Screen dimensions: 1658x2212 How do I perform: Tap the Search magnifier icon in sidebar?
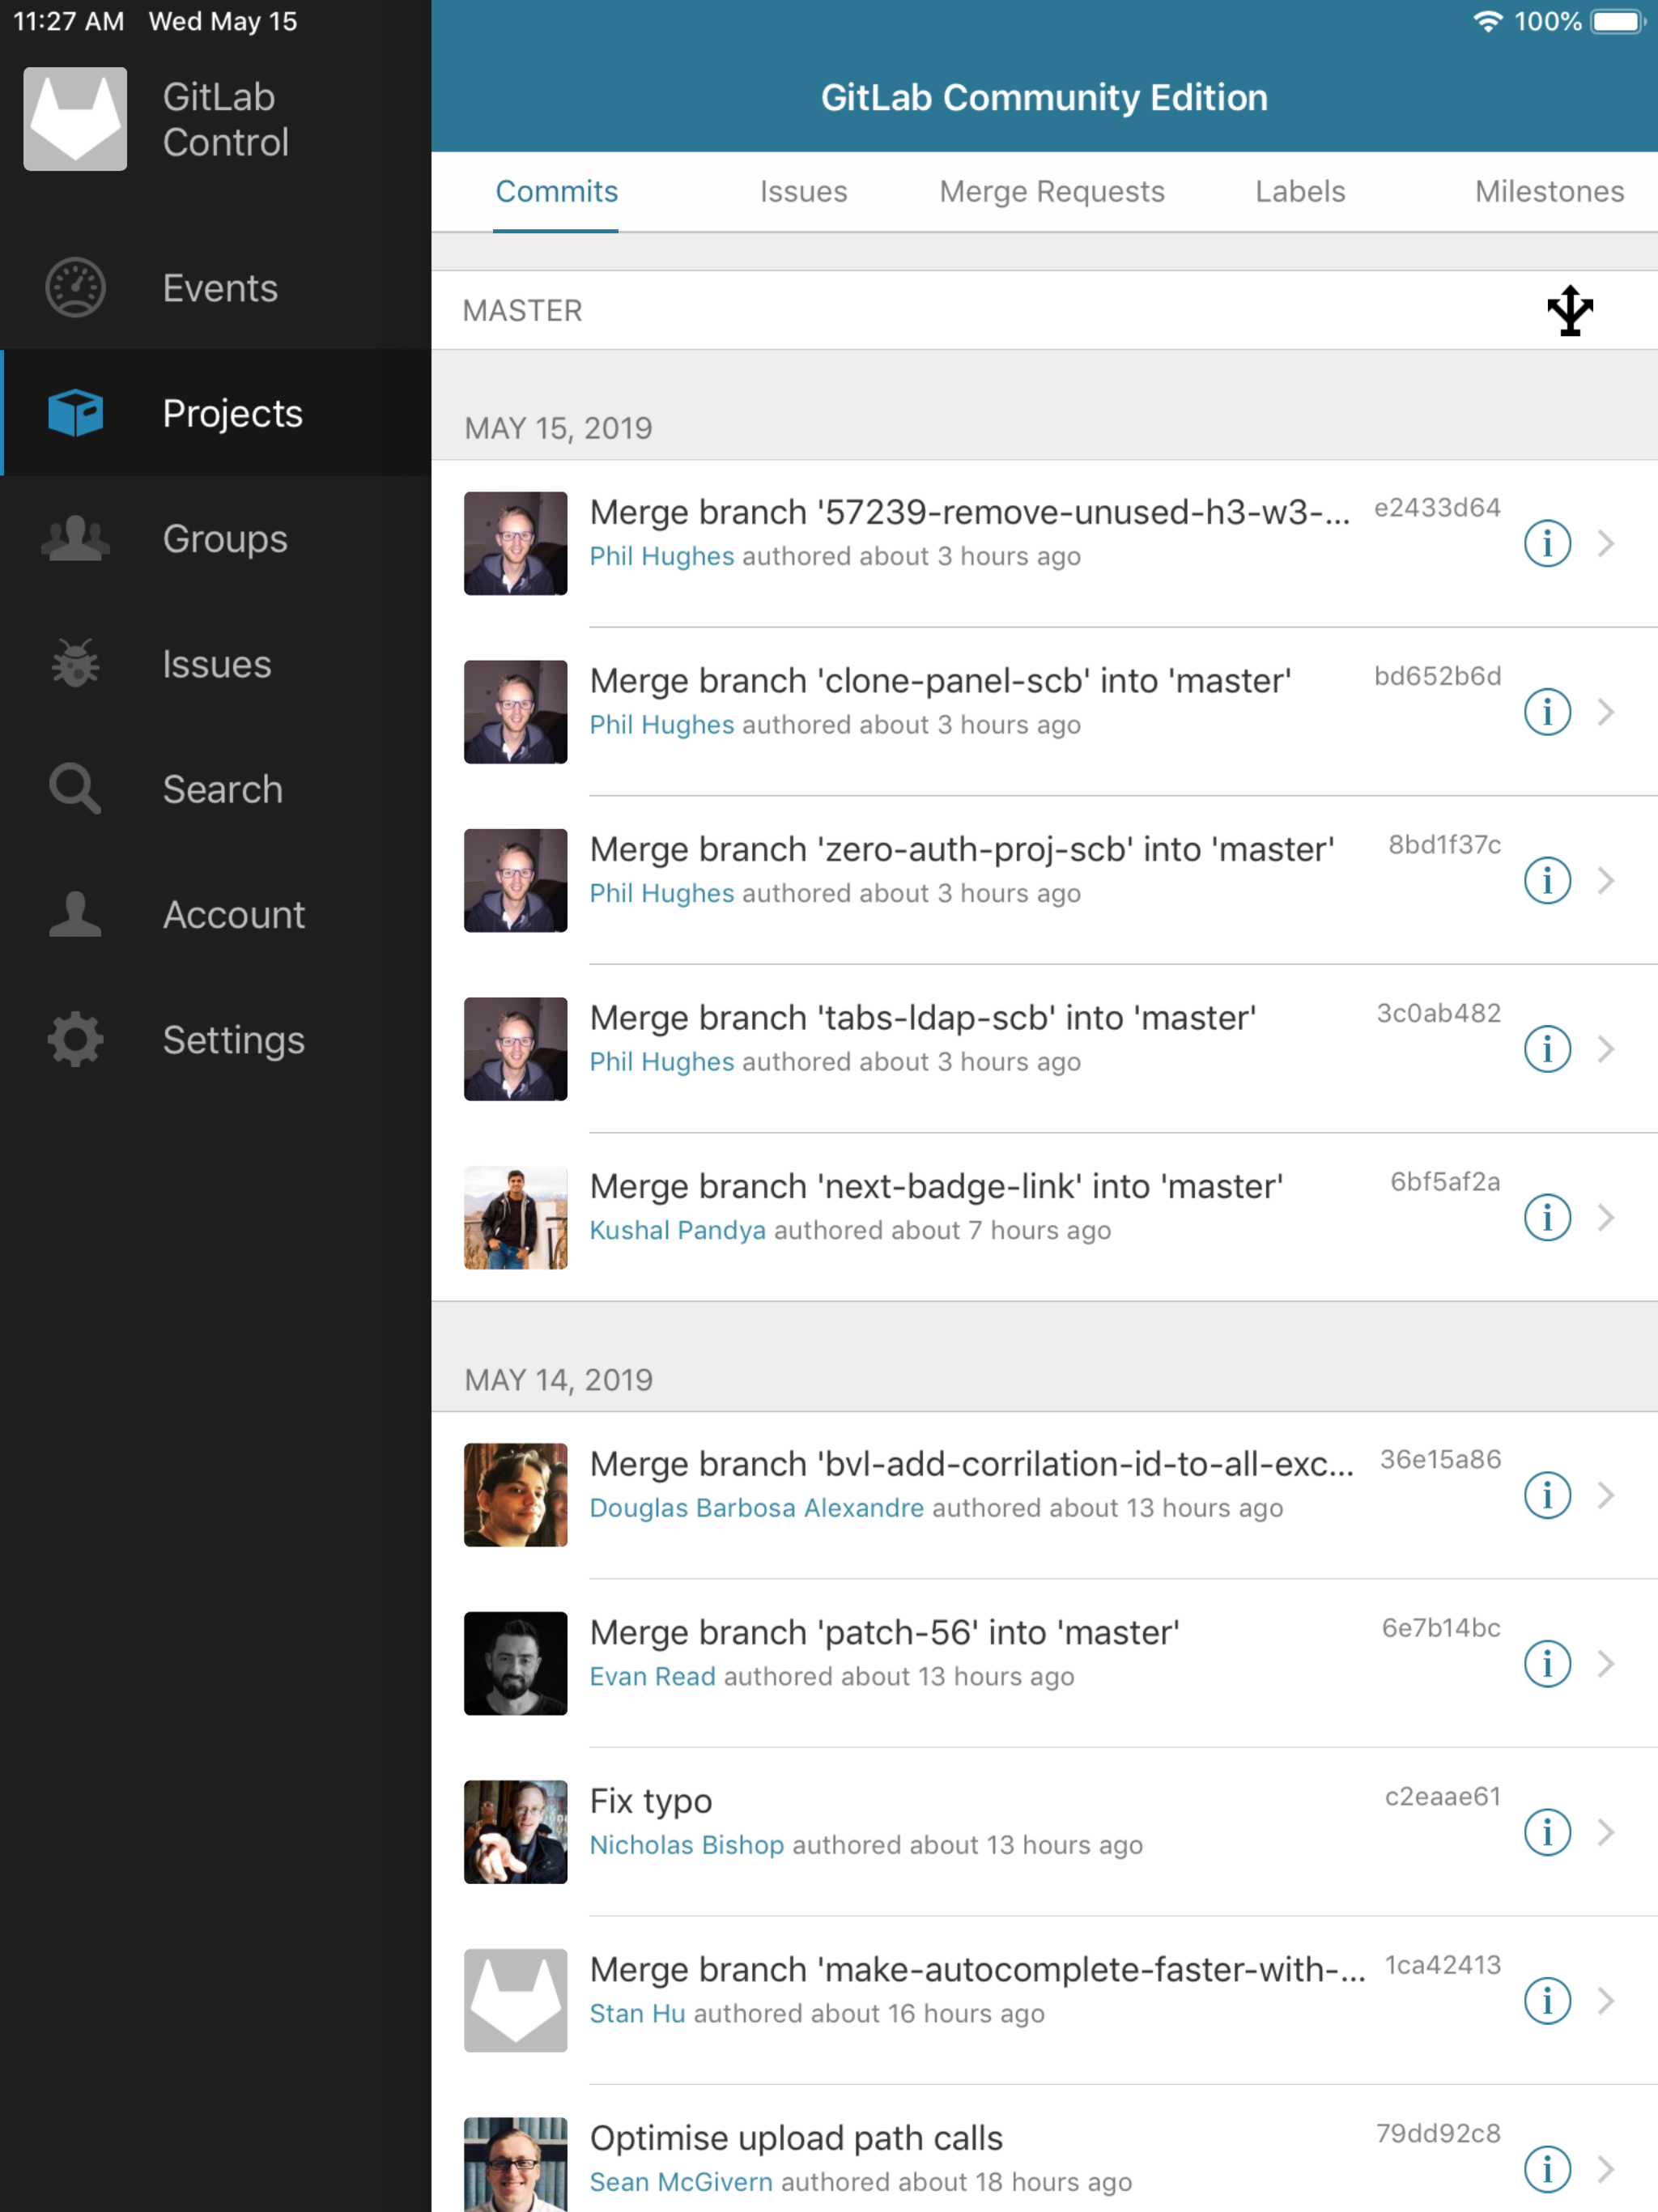pos(75,789)
